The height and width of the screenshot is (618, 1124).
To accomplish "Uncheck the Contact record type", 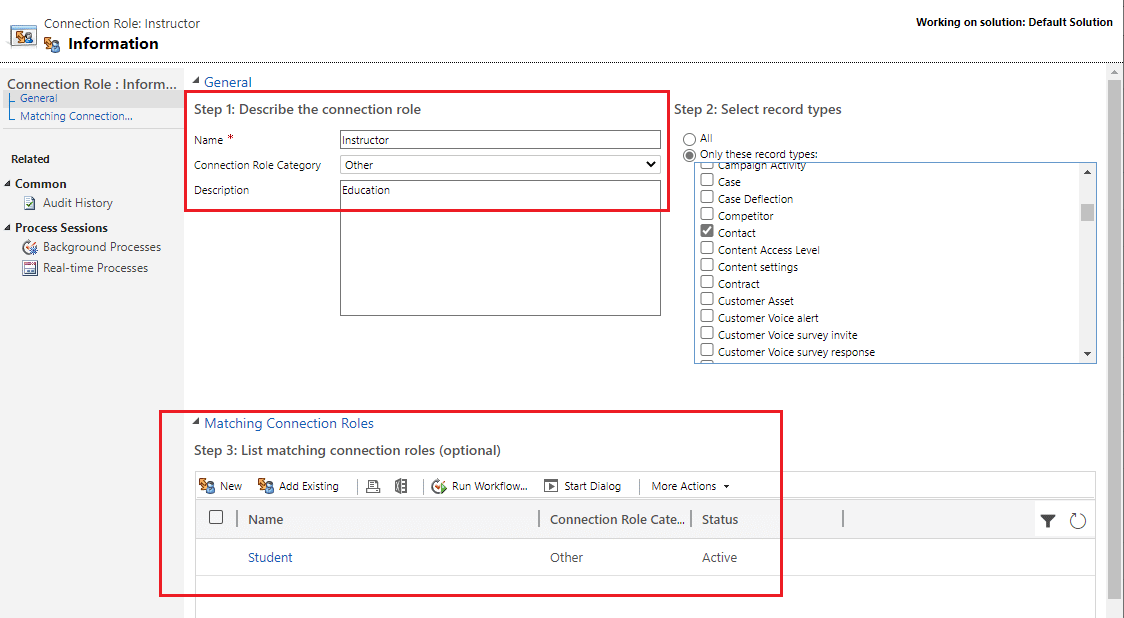I will (x=709, y=232).
